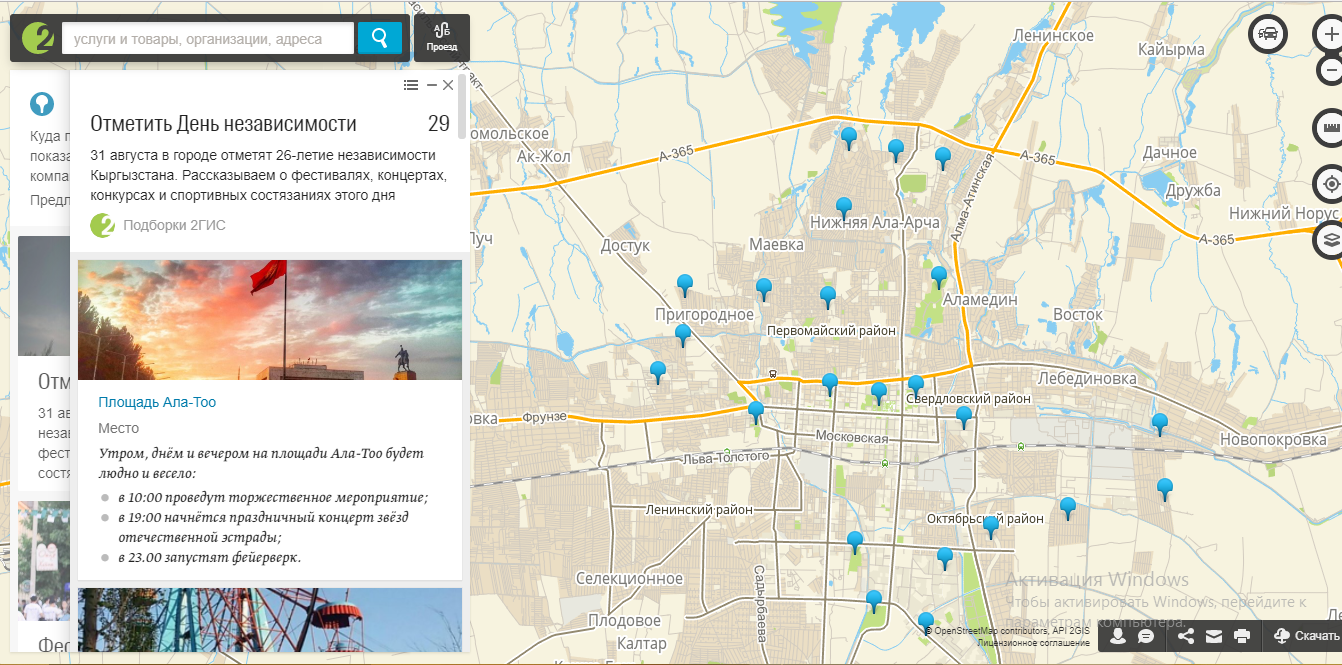
Task: Open the ferris wheel photo card
Action: point(270,621)
